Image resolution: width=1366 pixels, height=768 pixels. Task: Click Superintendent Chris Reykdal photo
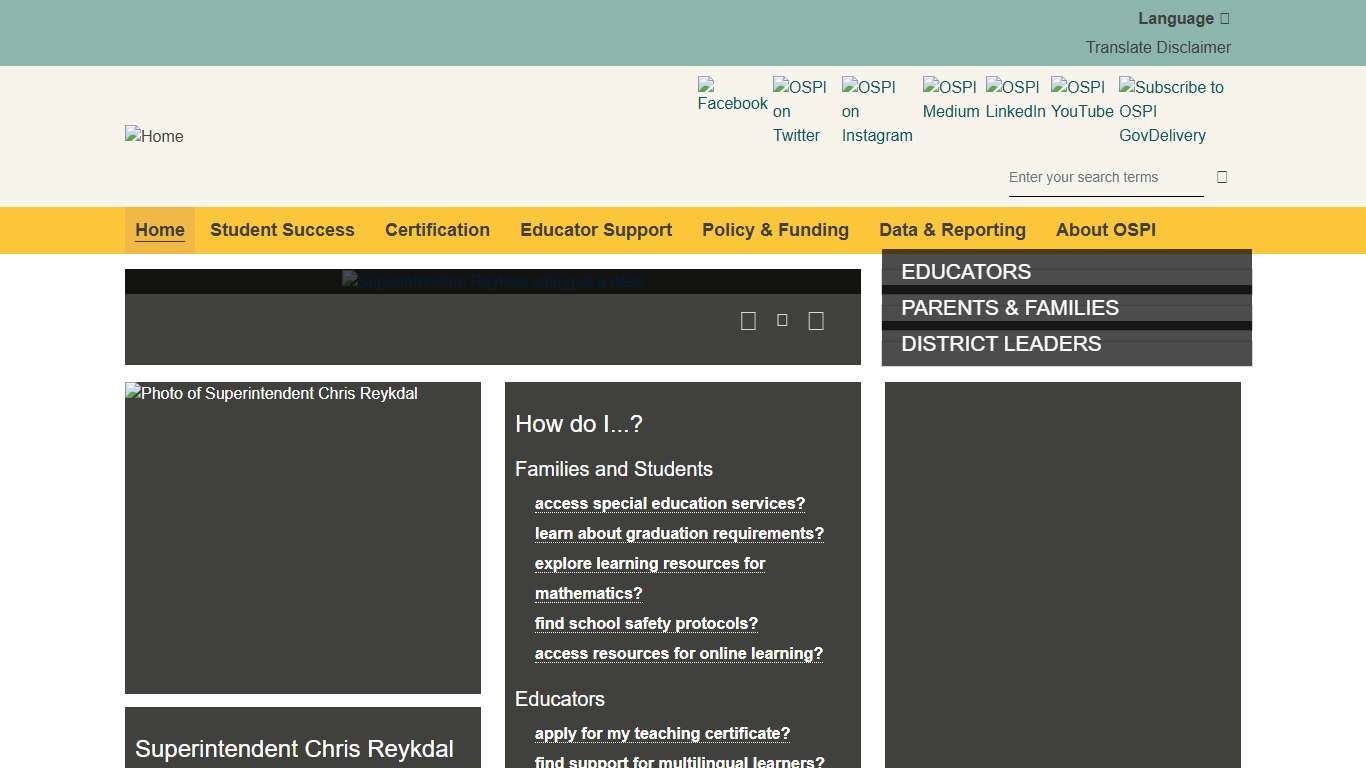click(302, 537)
